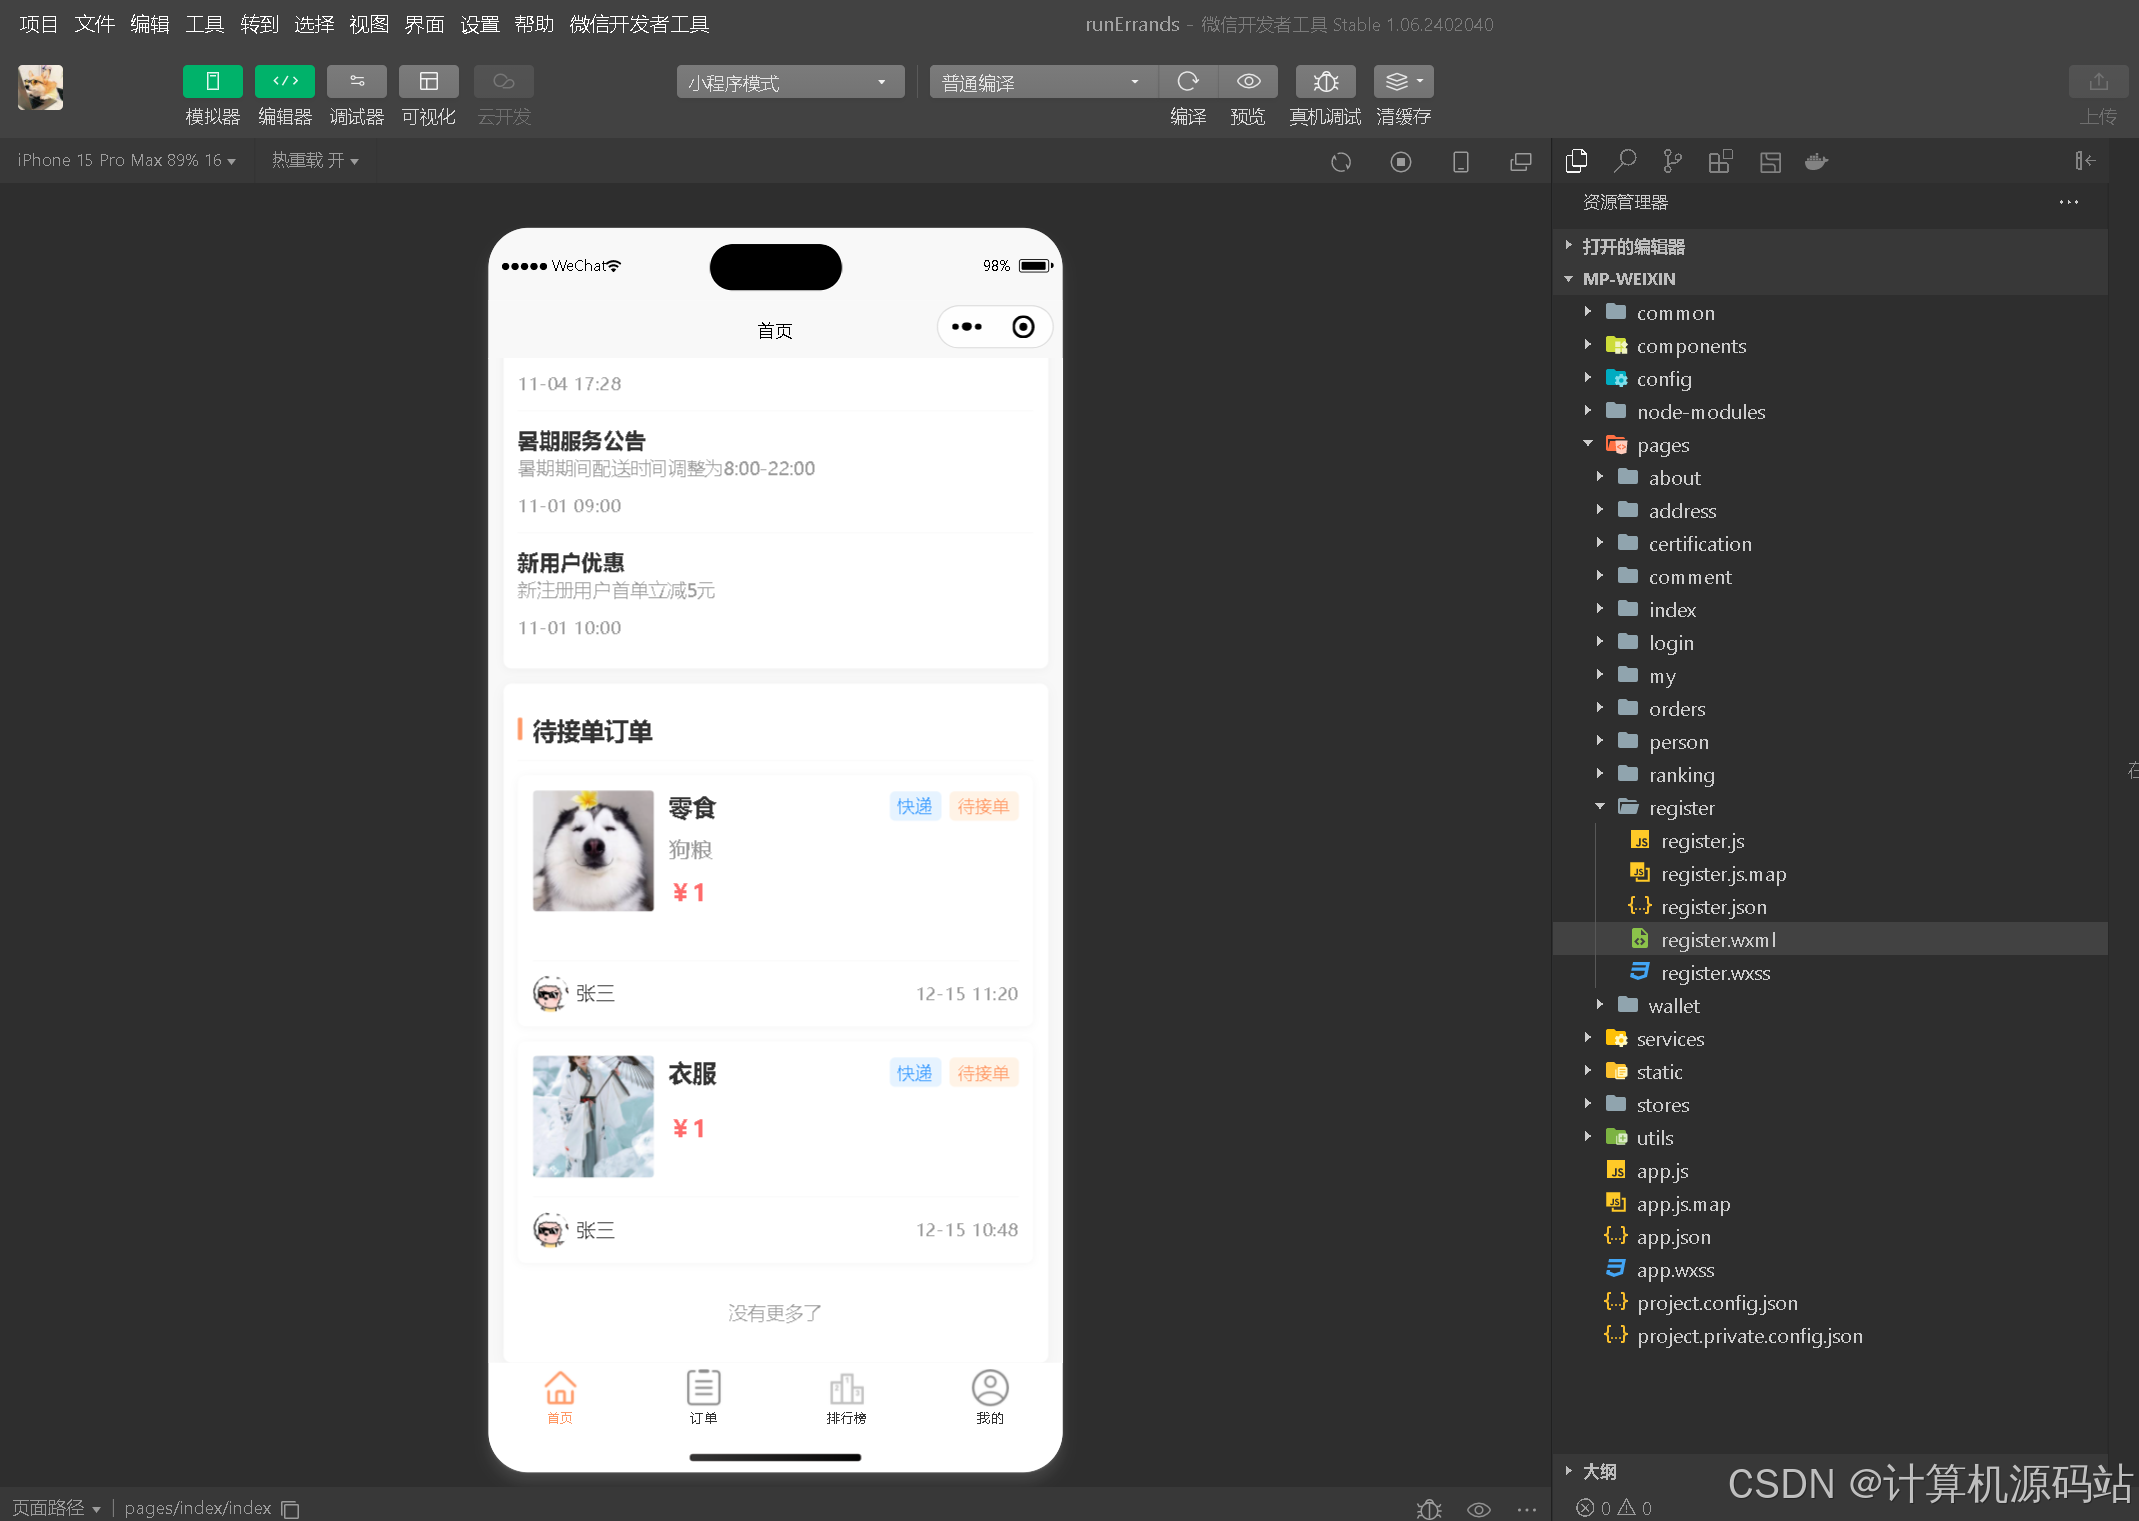Click the 编译 compile refresh icon

tap(1189, 81)
